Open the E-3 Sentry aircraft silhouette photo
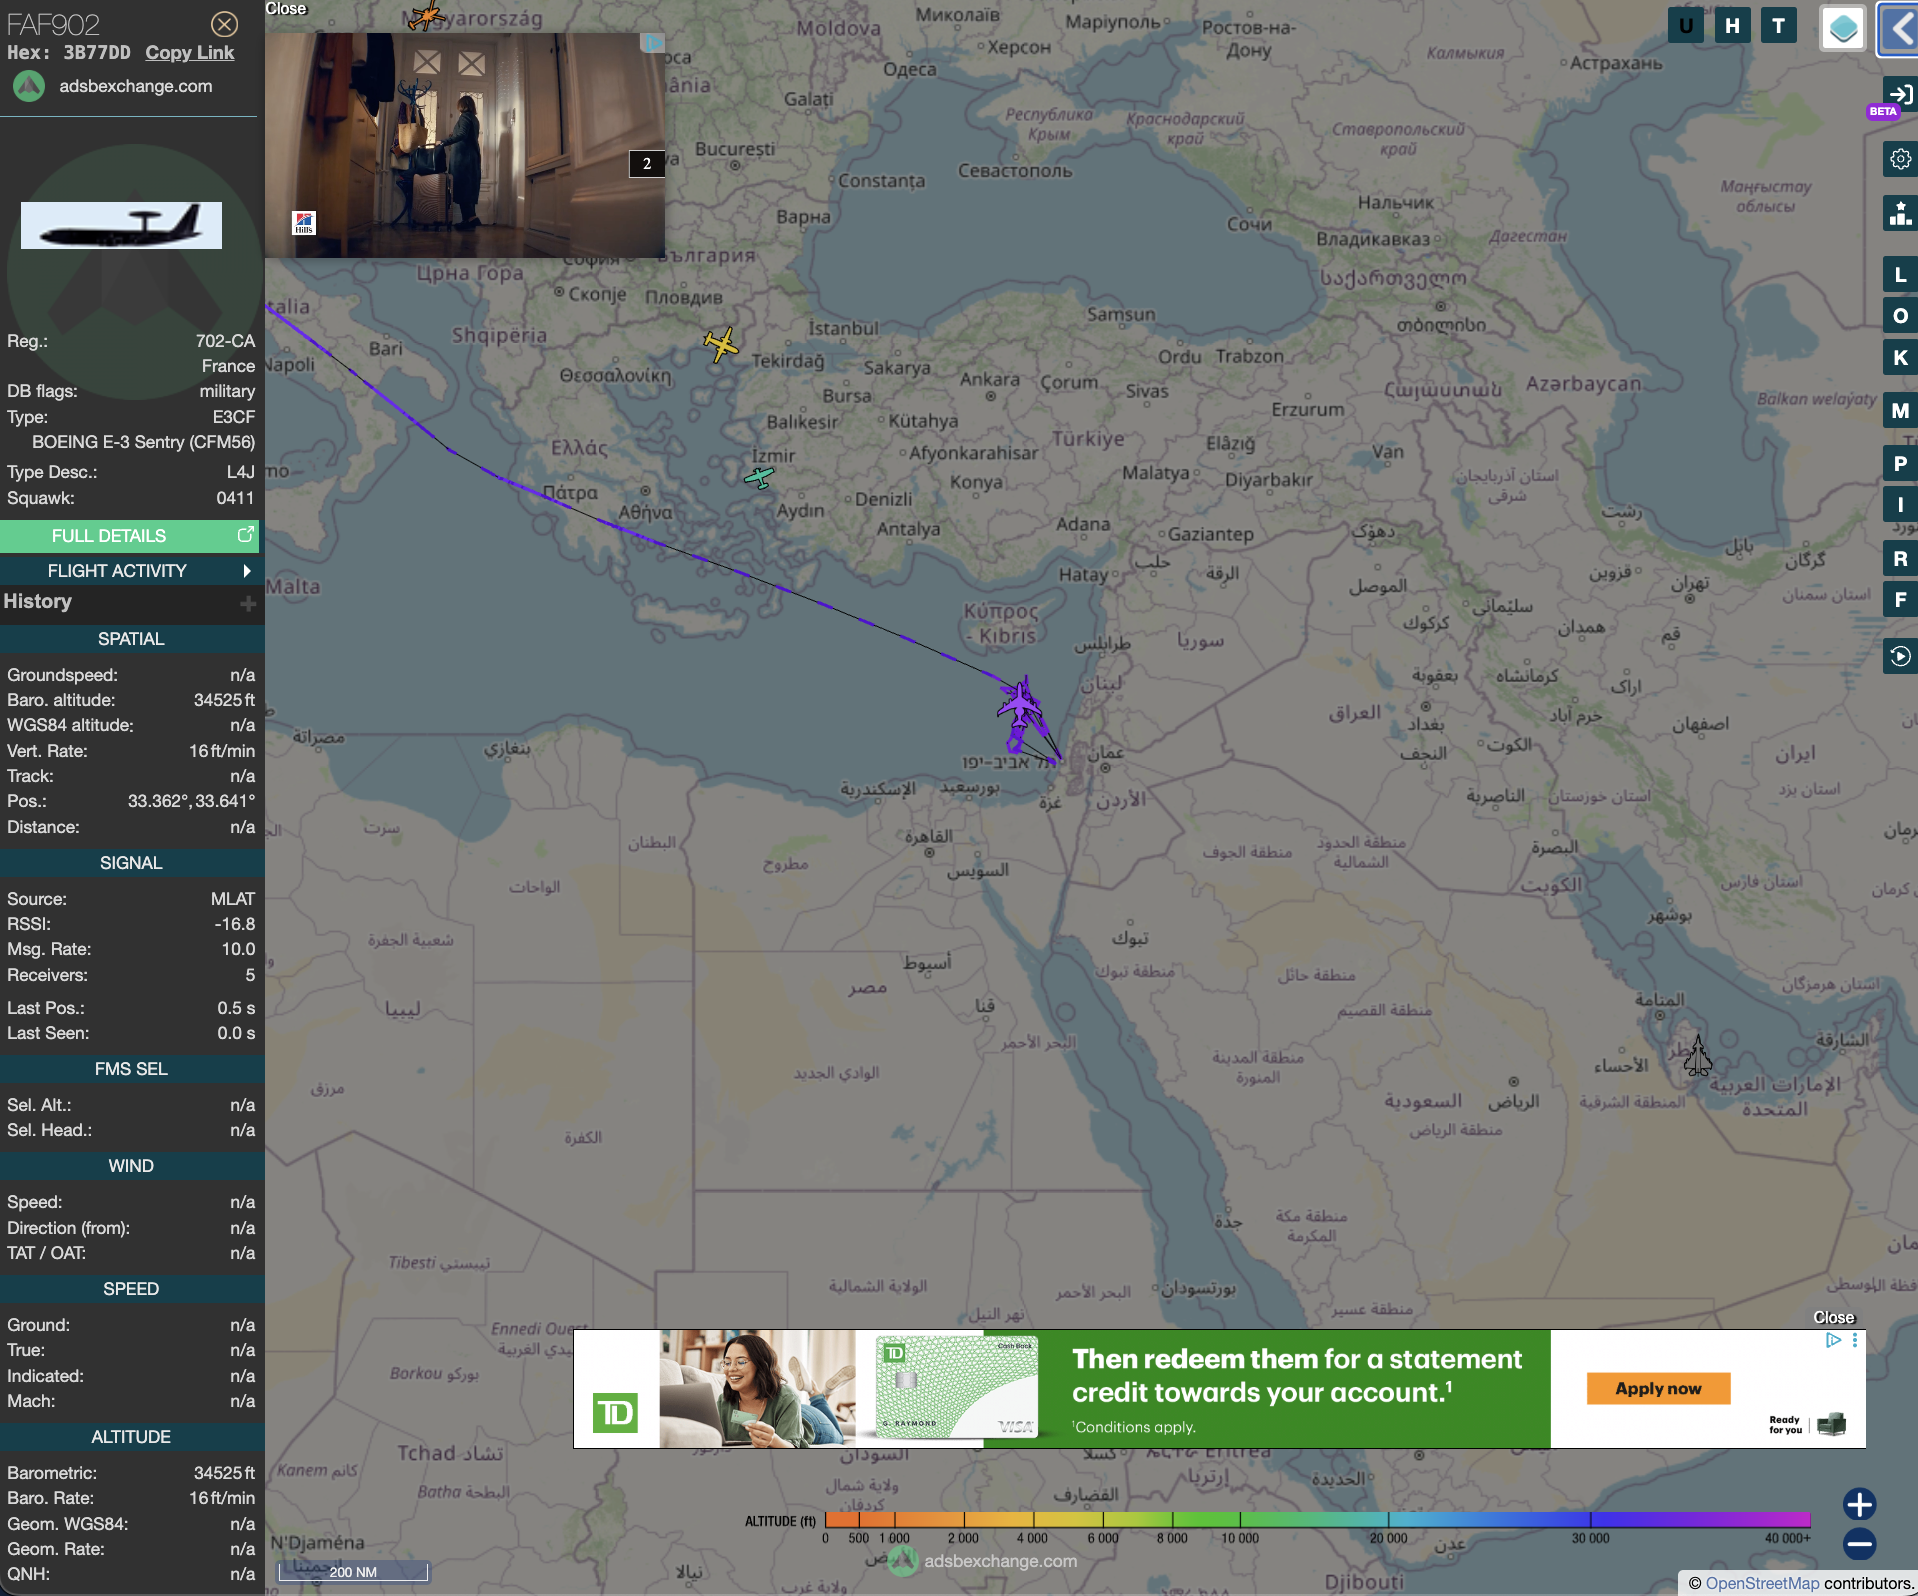Viewport: 1918px width, 1596px height. pos(121,225)
